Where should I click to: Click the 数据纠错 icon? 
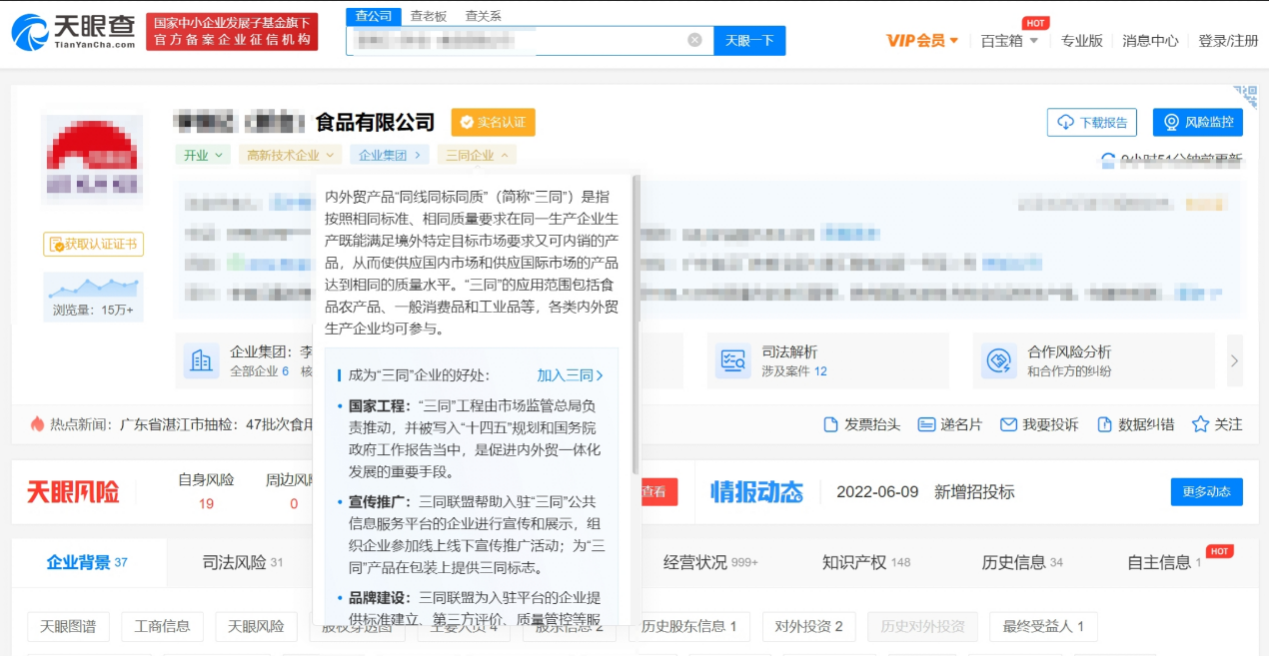tap(1105, 425)
